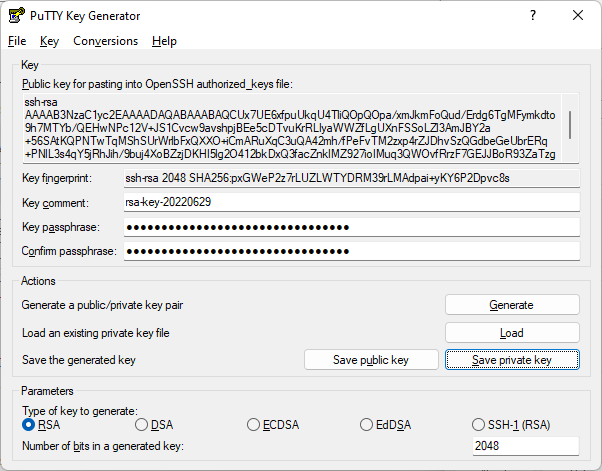Screen dimensions: 602x471
Task: Click the 'Key comment:' label
Action: [55, 203]
